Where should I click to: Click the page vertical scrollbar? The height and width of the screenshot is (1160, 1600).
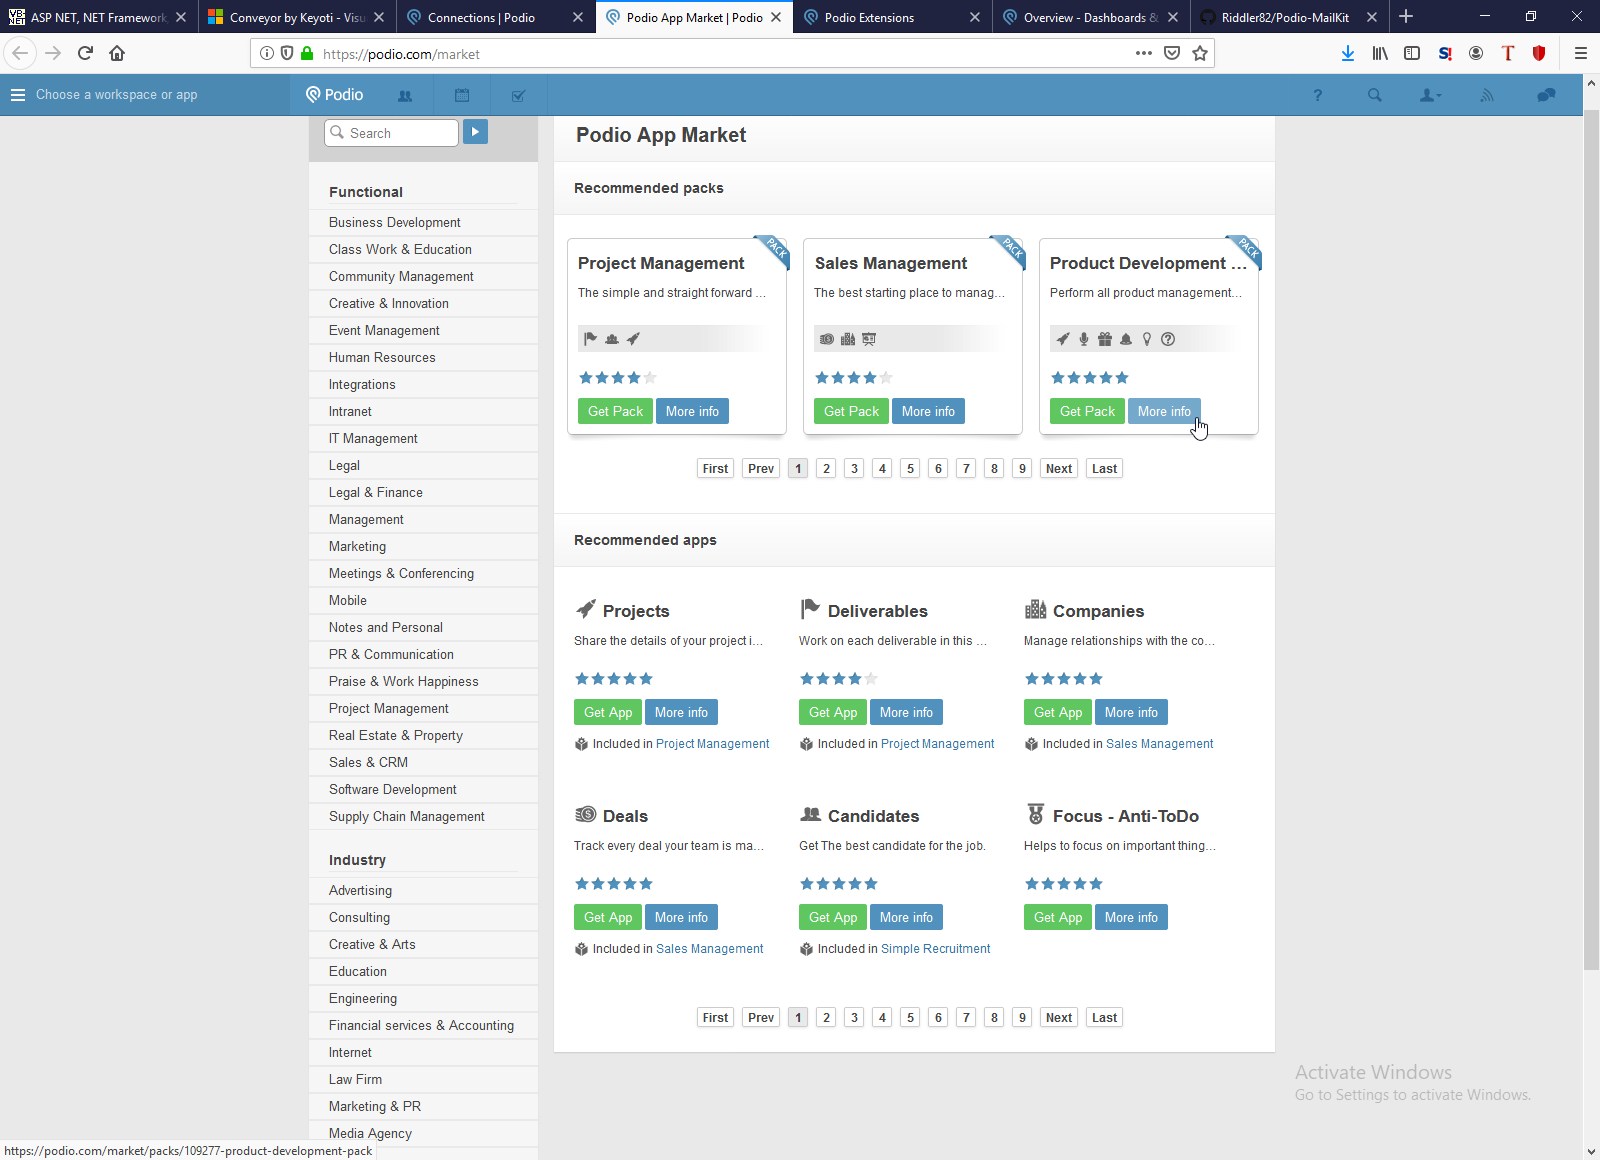click(1591, 540)
